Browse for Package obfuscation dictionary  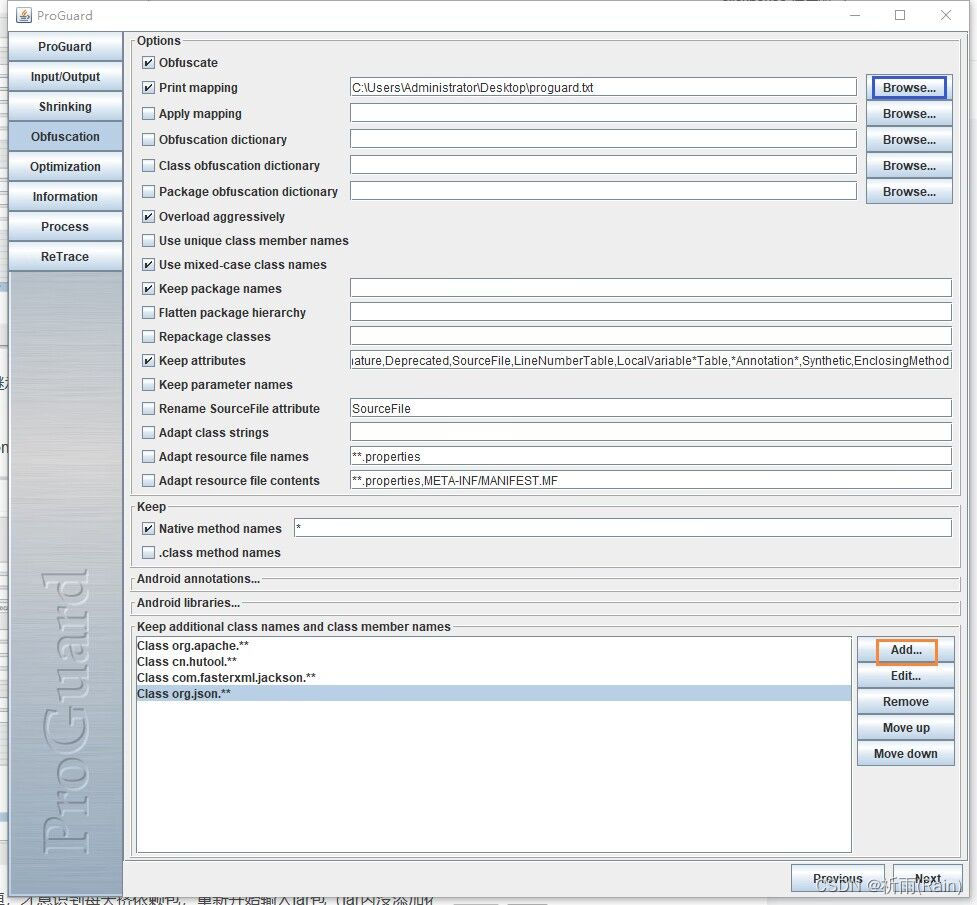coord(909,191)
